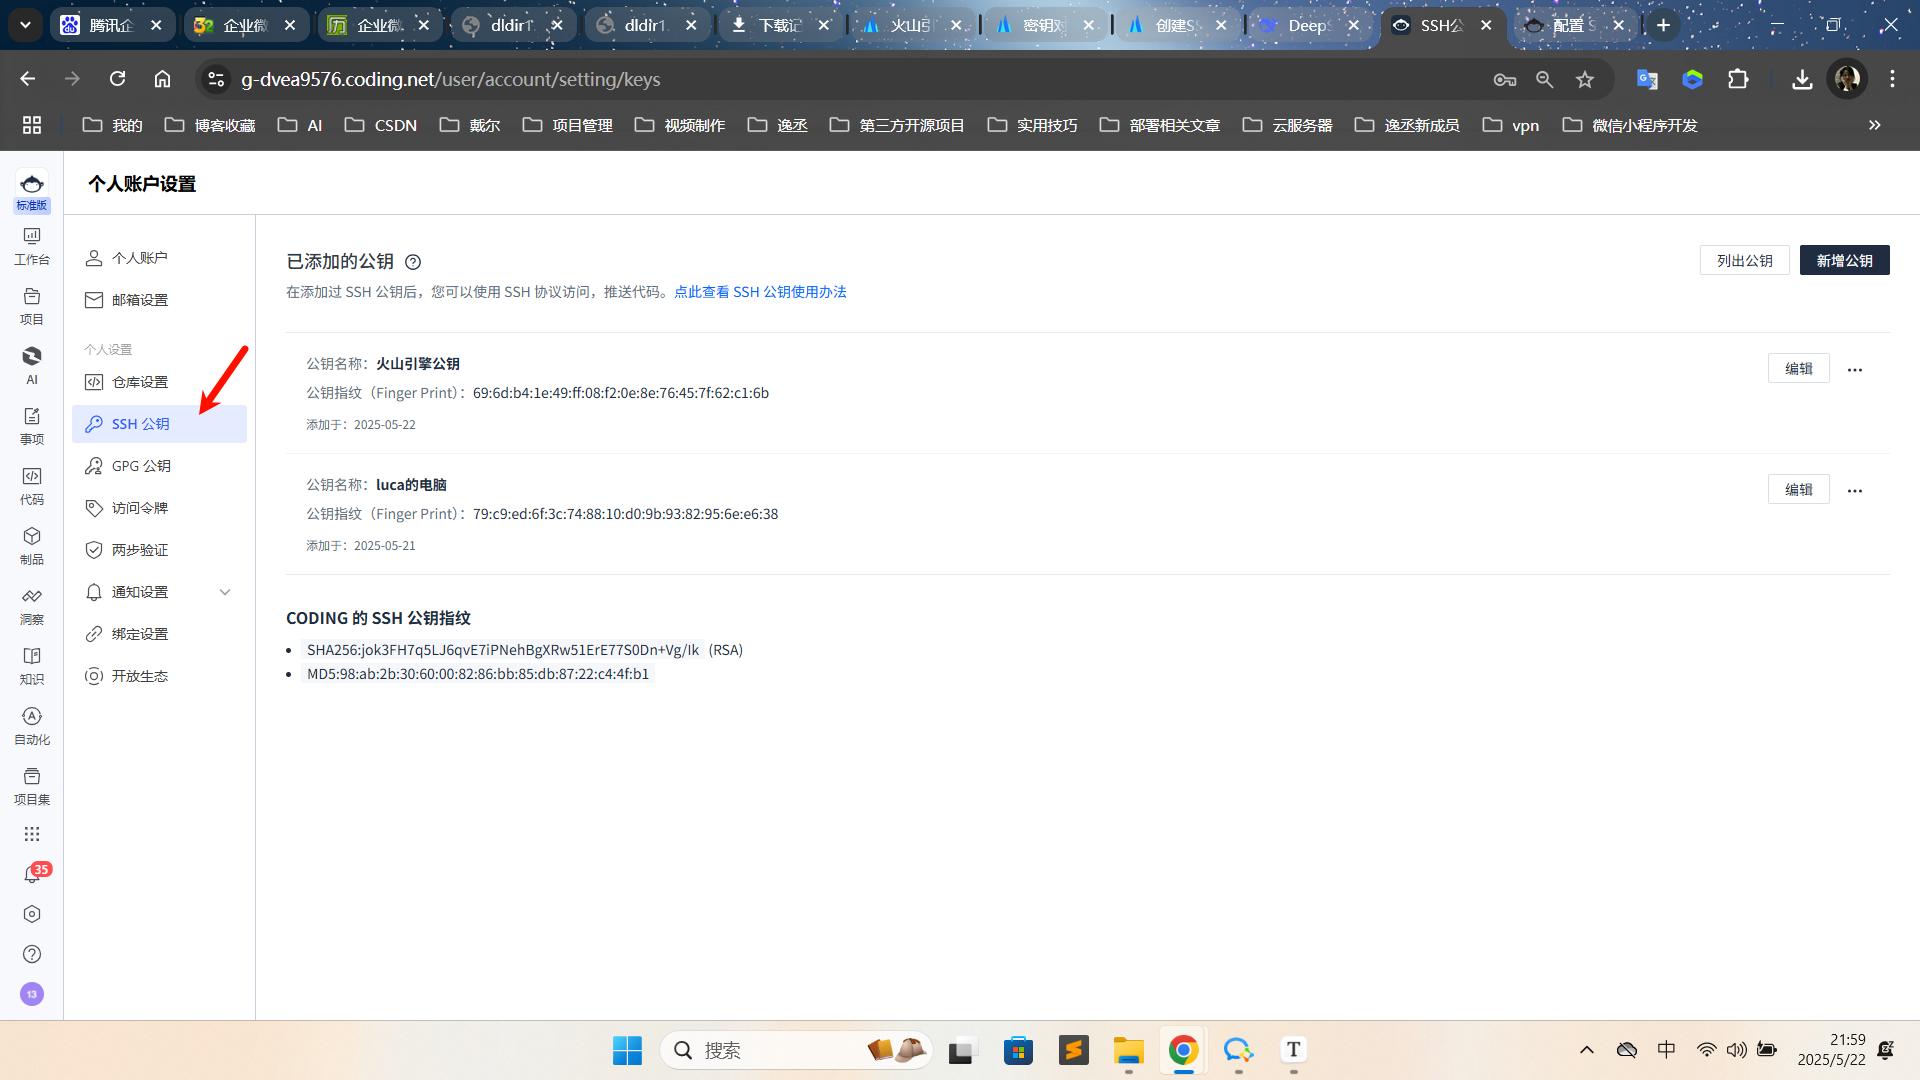This screenshot has height=1080, width=1920.
Task: Select 访问令牌 in settings menu
Action: [140, 508]
